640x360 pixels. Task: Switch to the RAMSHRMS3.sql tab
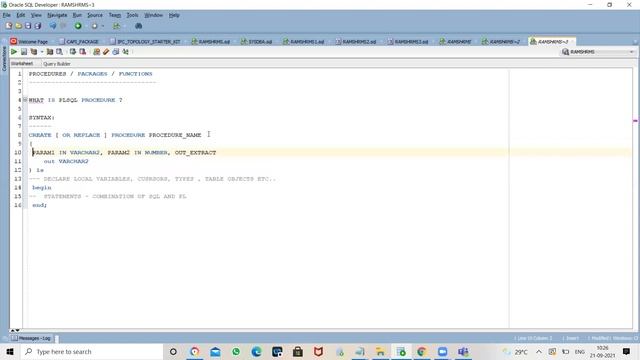pyautogui.click(x=408, y=42)
